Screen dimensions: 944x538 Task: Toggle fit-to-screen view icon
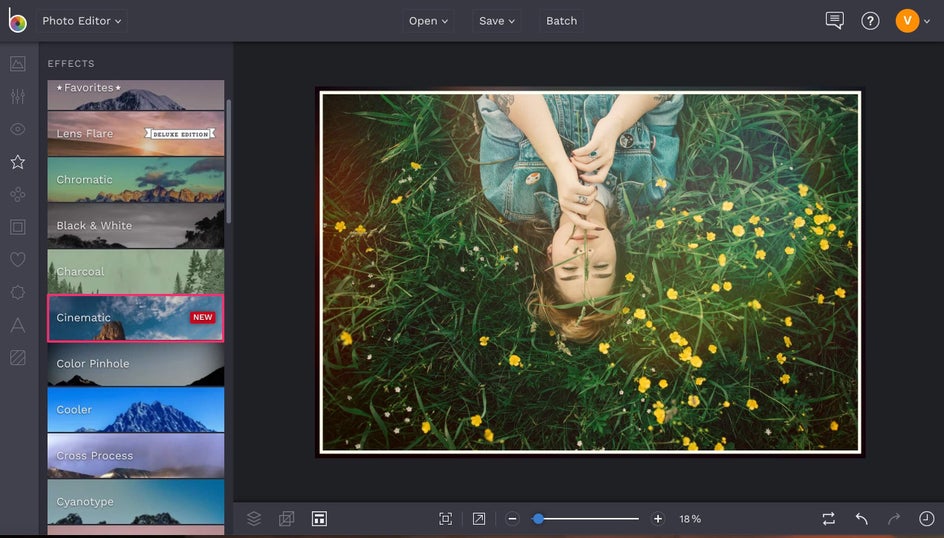tap(446, 519)
